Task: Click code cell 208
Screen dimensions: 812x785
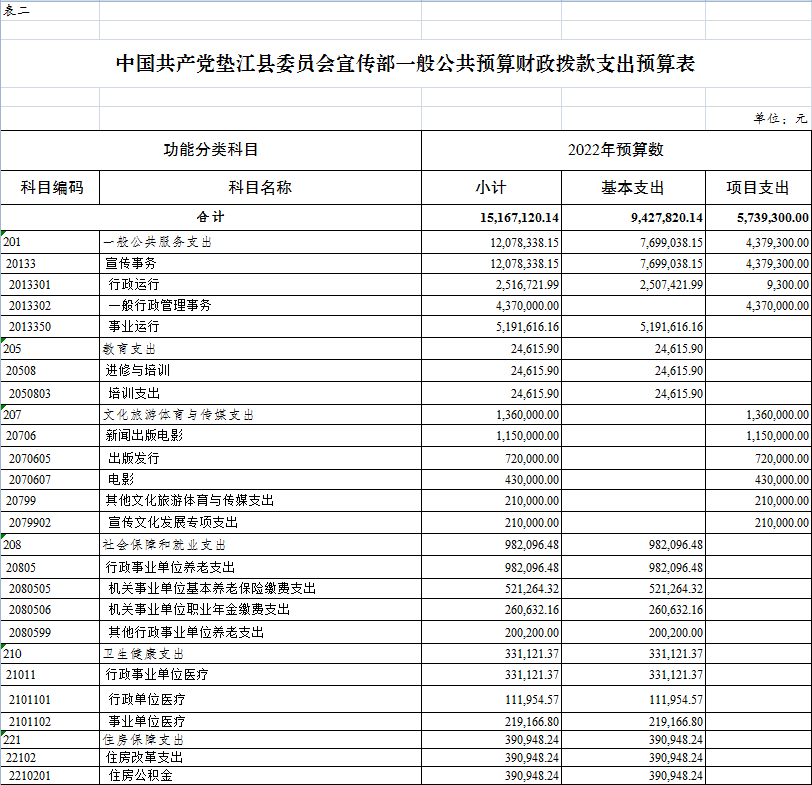Action: 50,545
